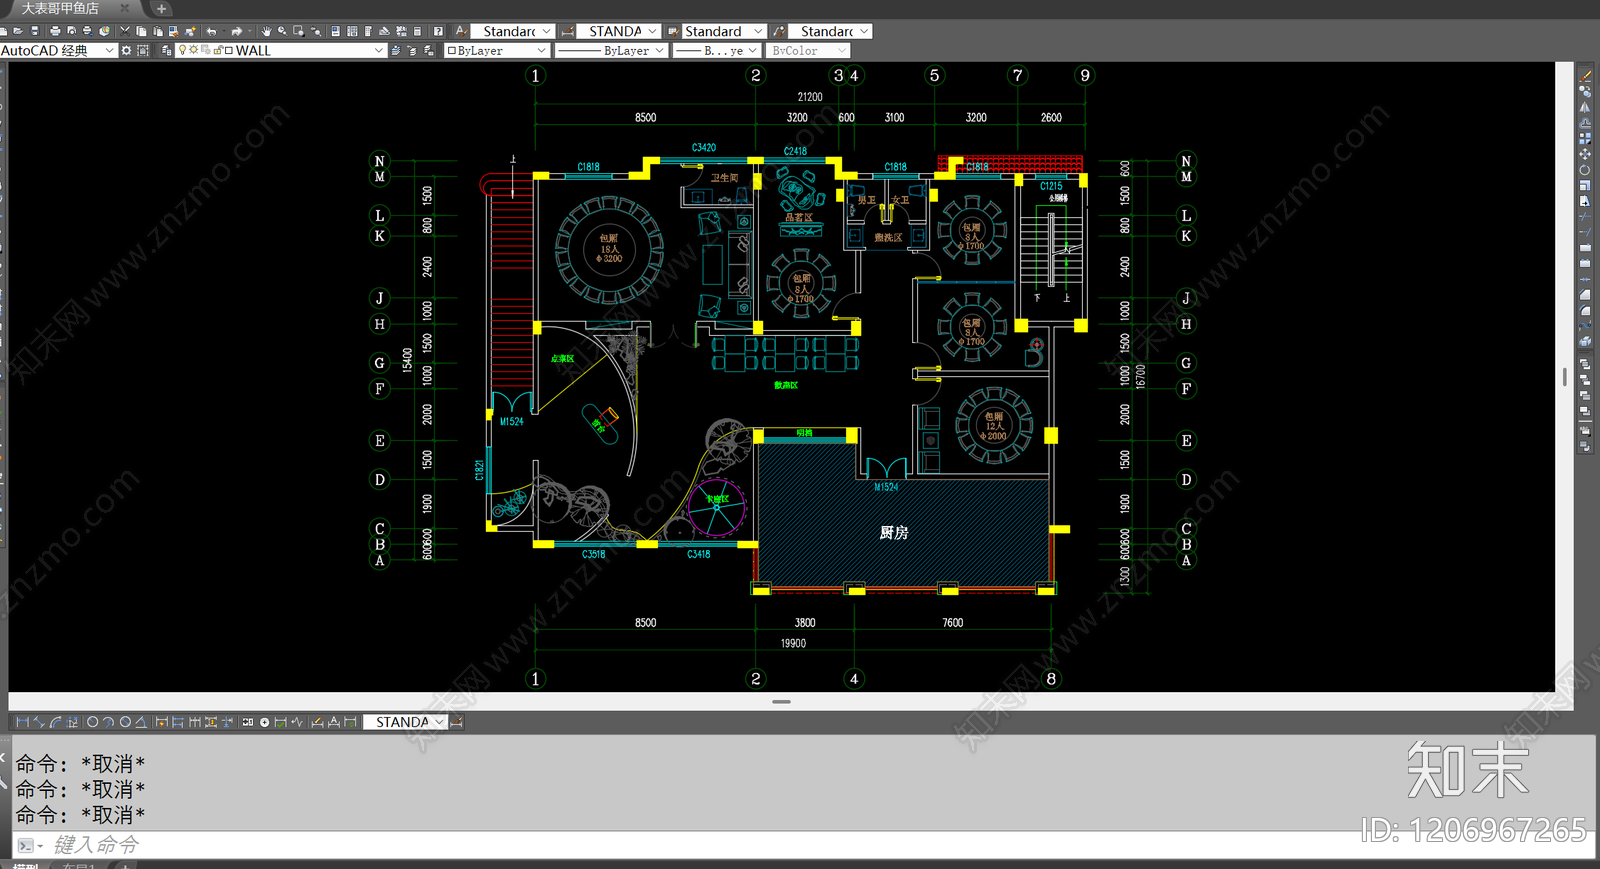Viewport: 1600px width, 869px height.
Task: Click the Plot (printer) icon
Action: pos(55,31)
